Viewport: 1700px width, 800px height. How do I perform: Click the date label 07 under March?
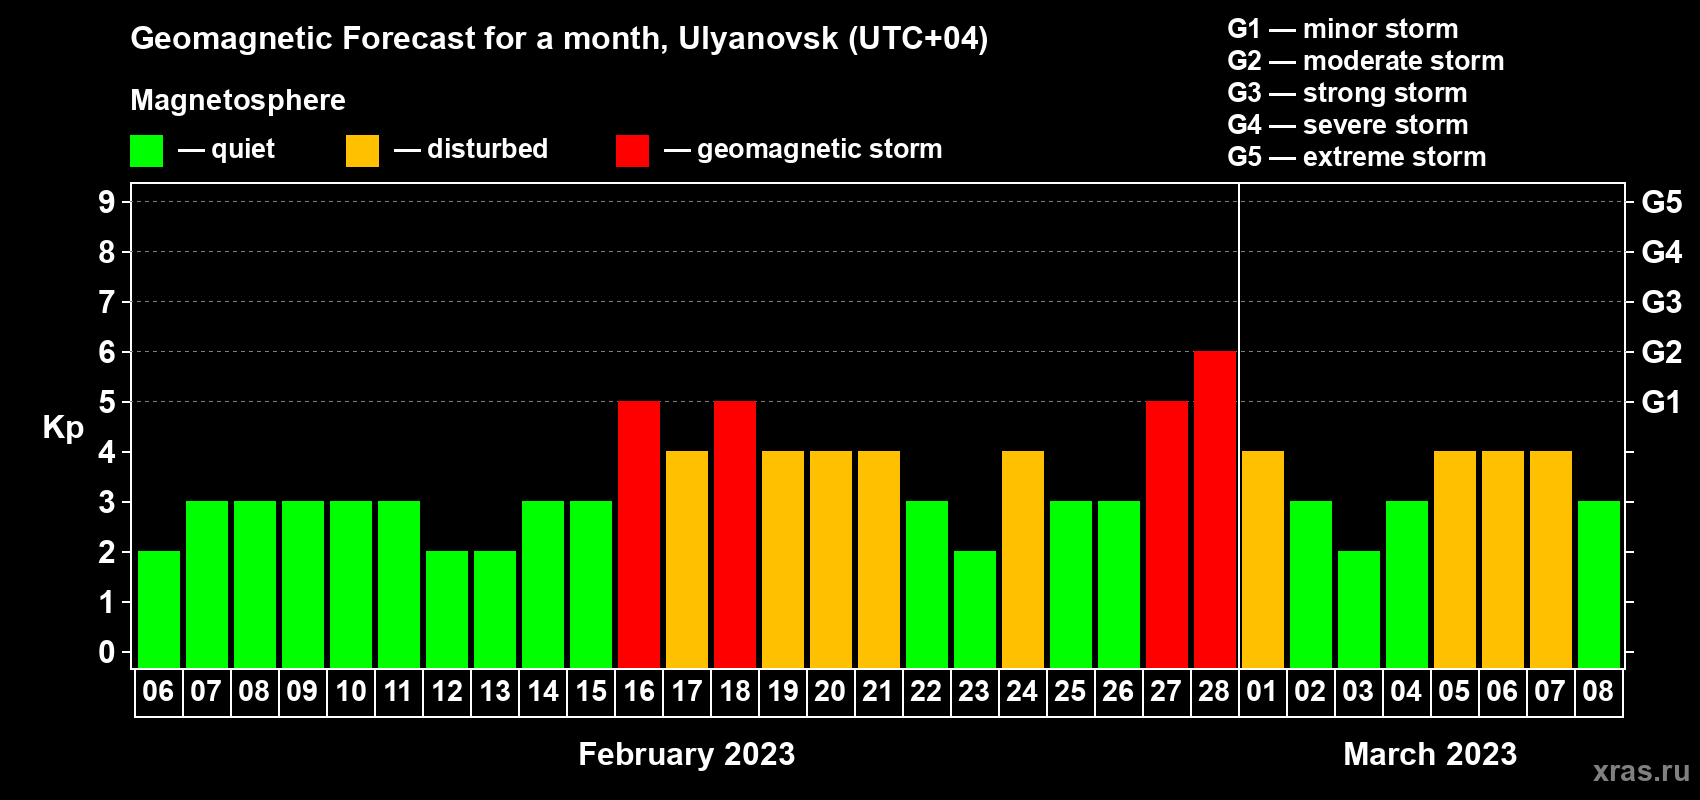pos(1550,692)
